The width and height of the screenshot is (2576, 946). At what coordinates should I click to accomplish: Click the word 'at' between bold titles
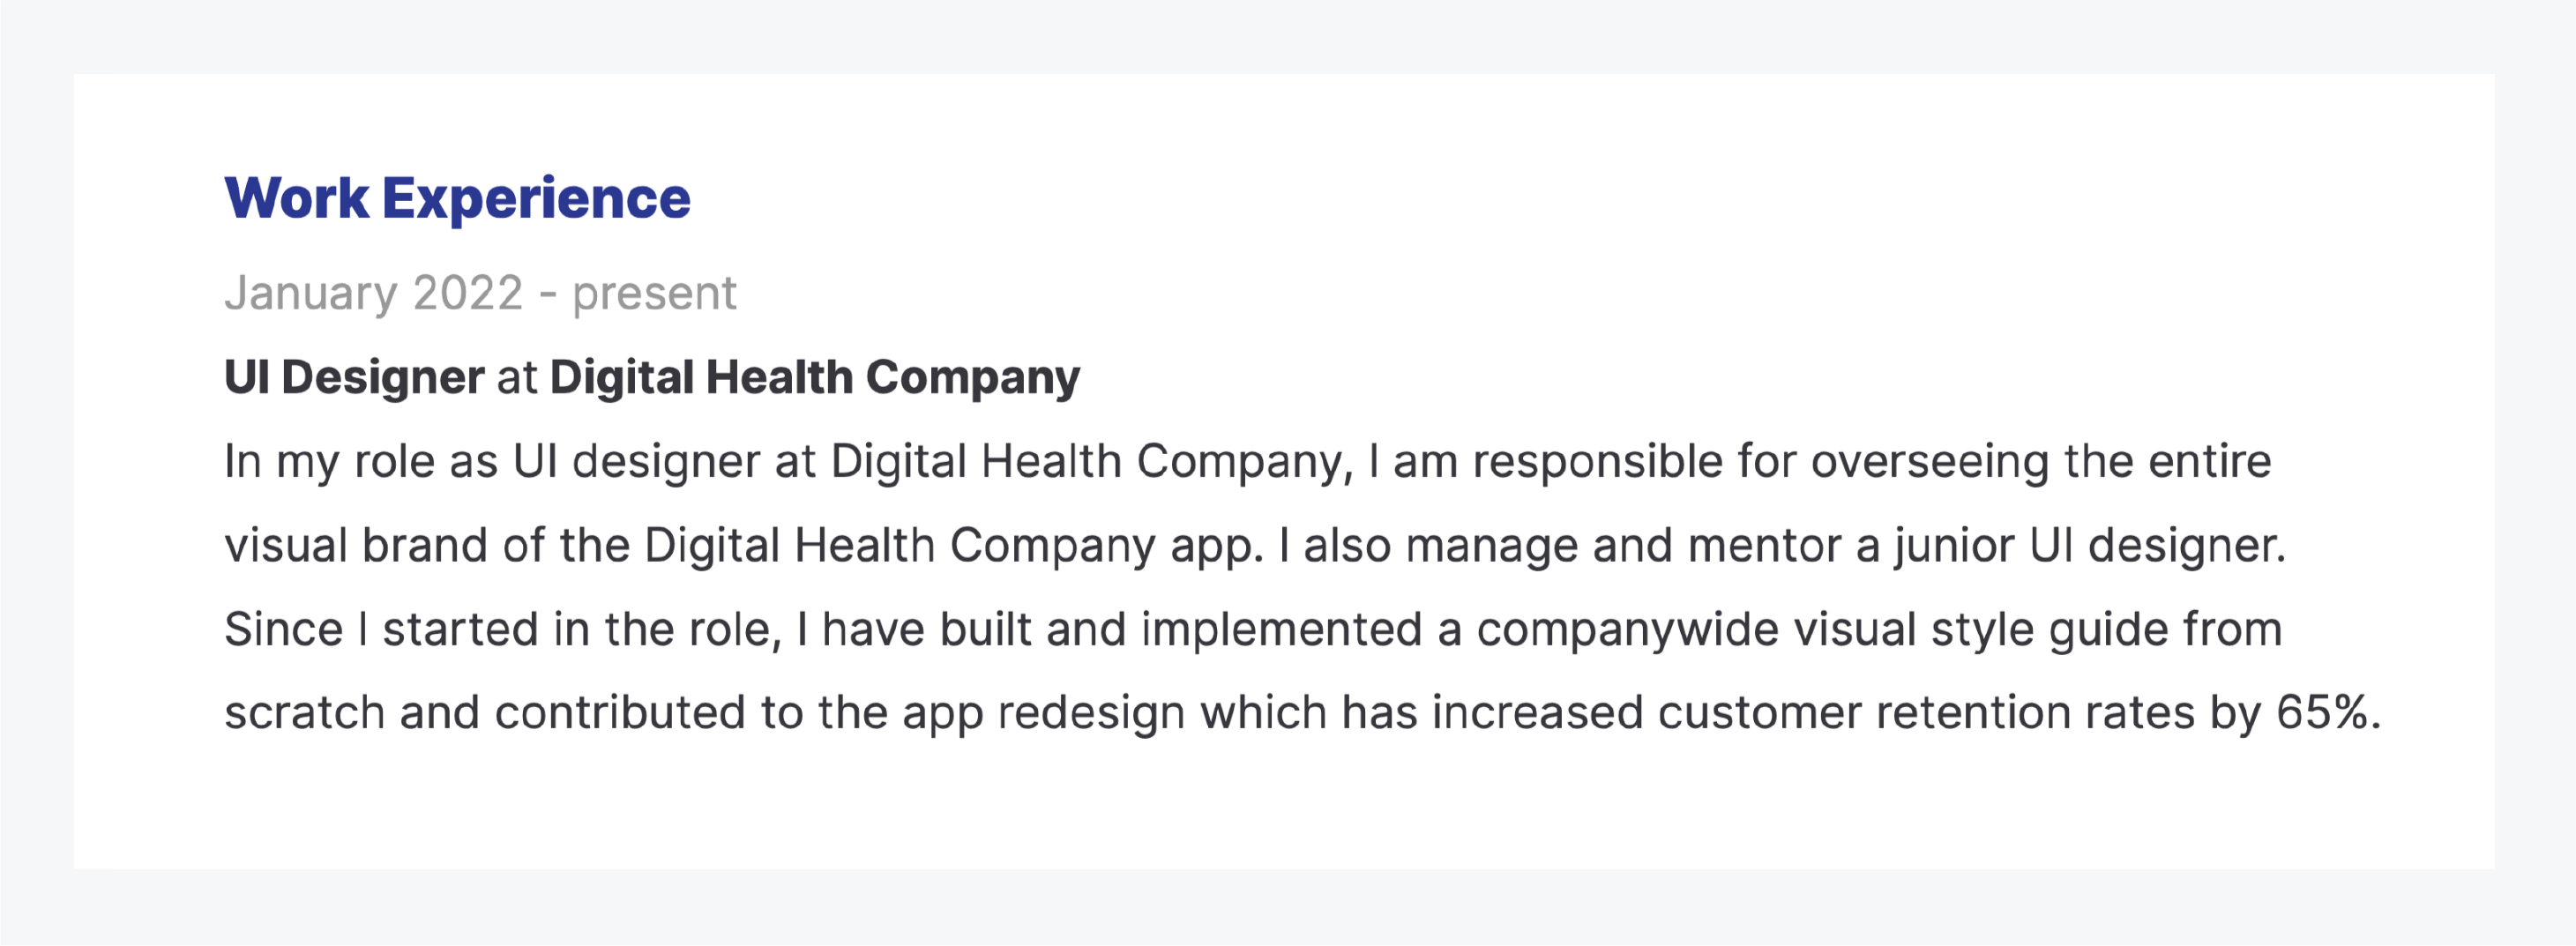[516, 377]
